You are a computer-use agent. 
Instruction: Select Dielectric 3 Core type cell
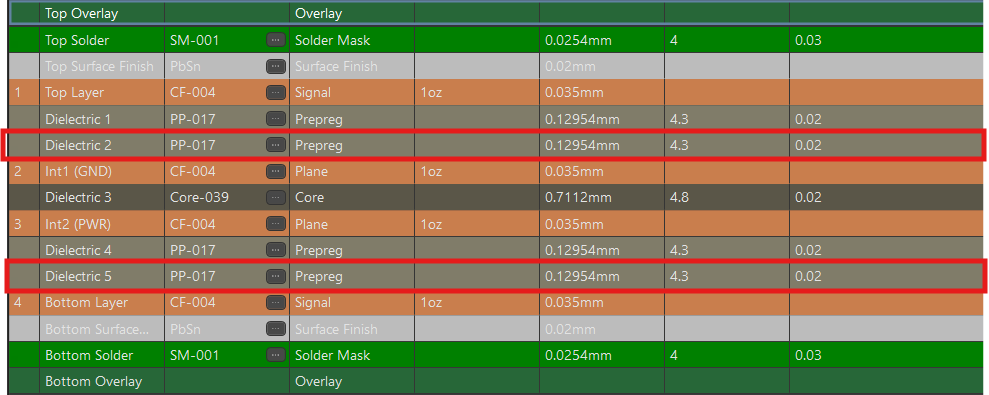coord(352,198)
